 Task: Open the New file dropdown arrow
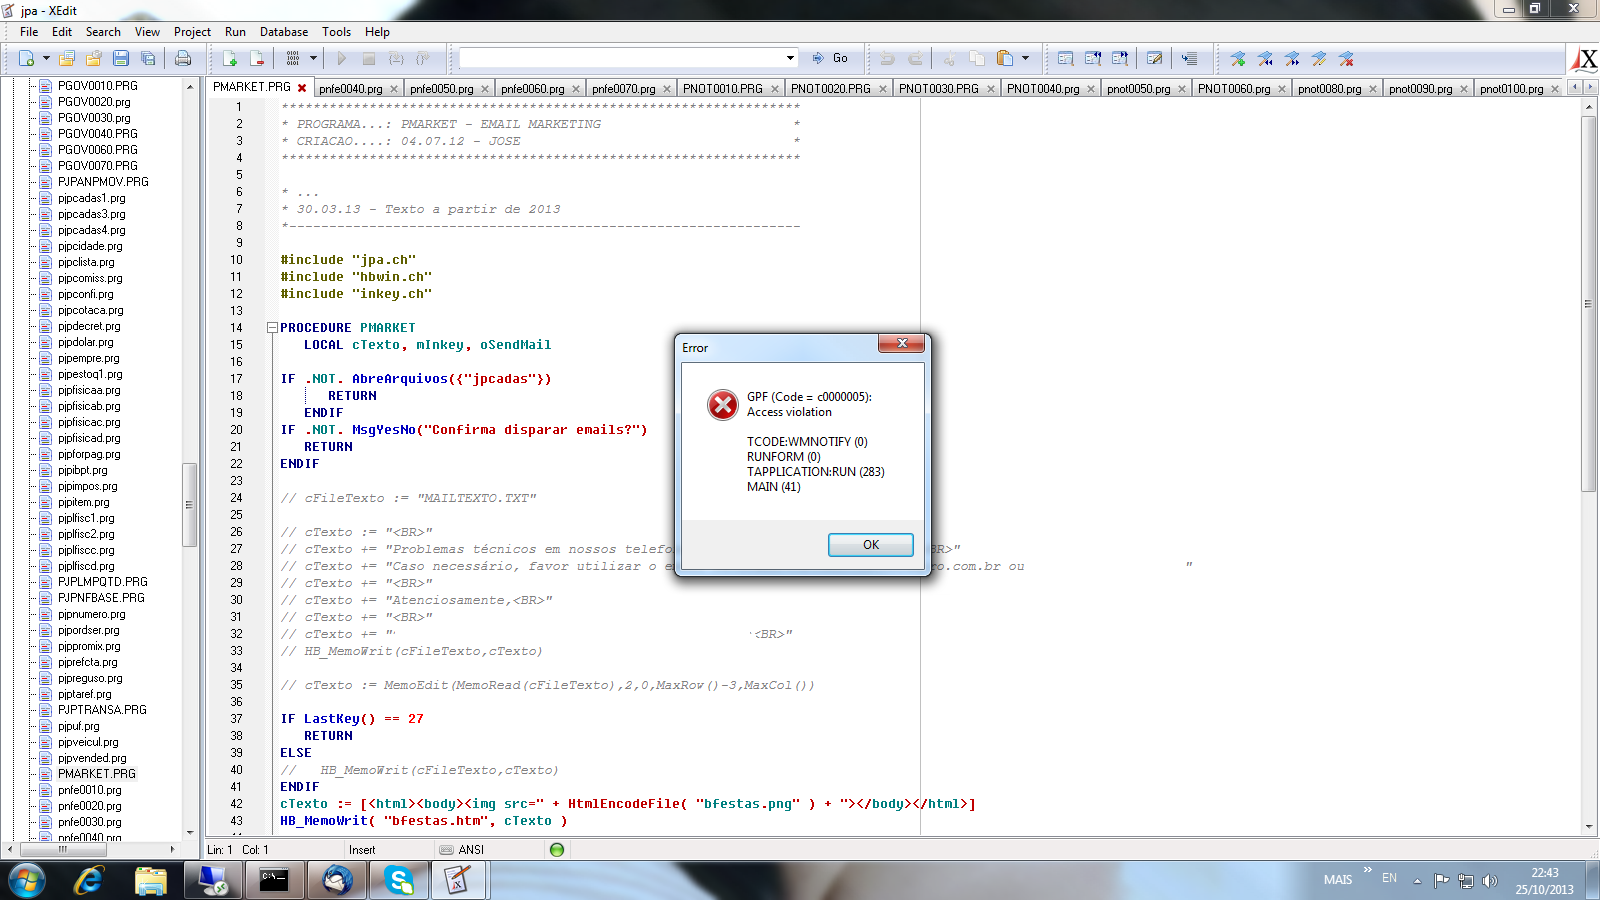coord(46,59)
